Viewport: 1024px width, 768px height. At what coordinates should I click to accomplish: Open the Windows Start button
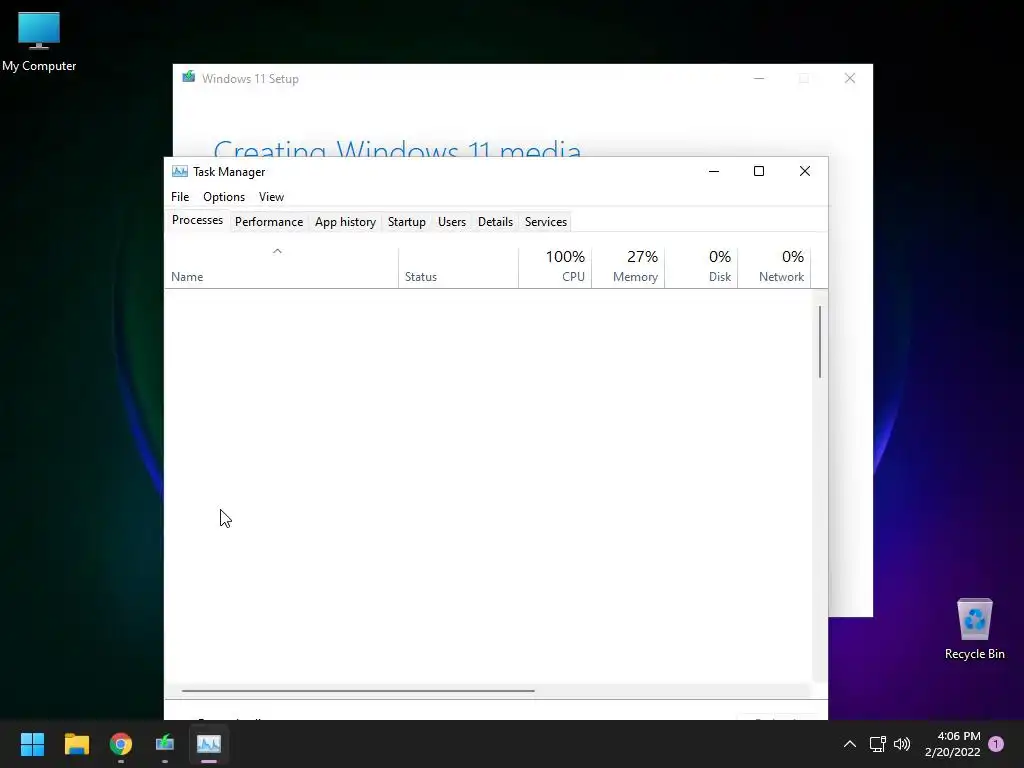coord(32,744)
